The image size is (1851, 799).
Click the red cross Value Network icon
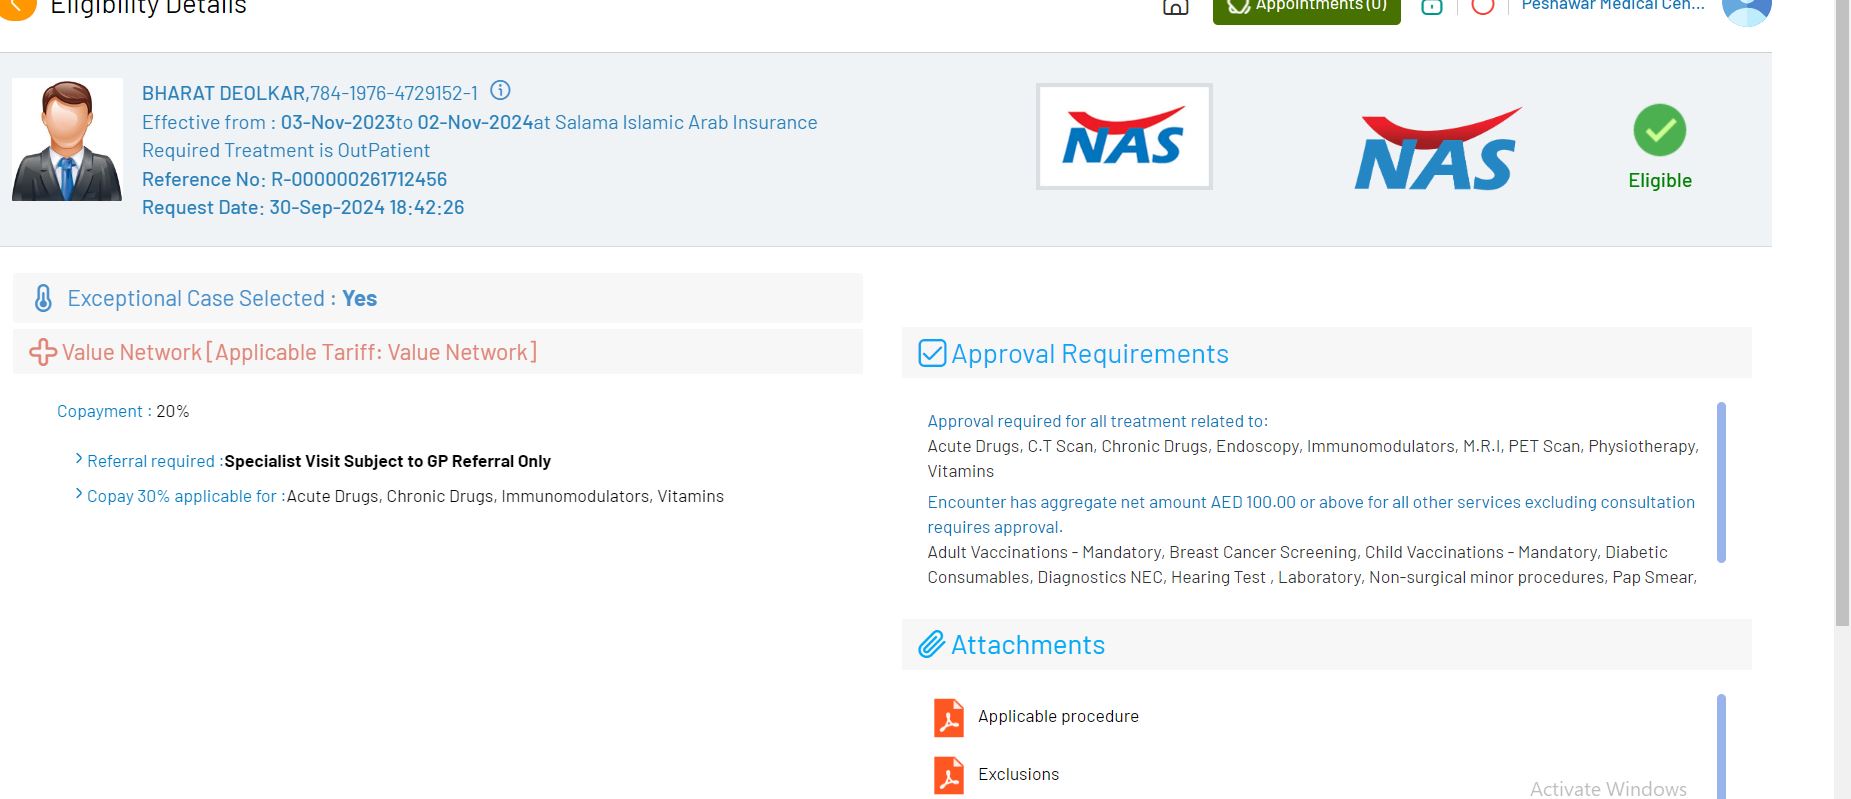[43, 352]
